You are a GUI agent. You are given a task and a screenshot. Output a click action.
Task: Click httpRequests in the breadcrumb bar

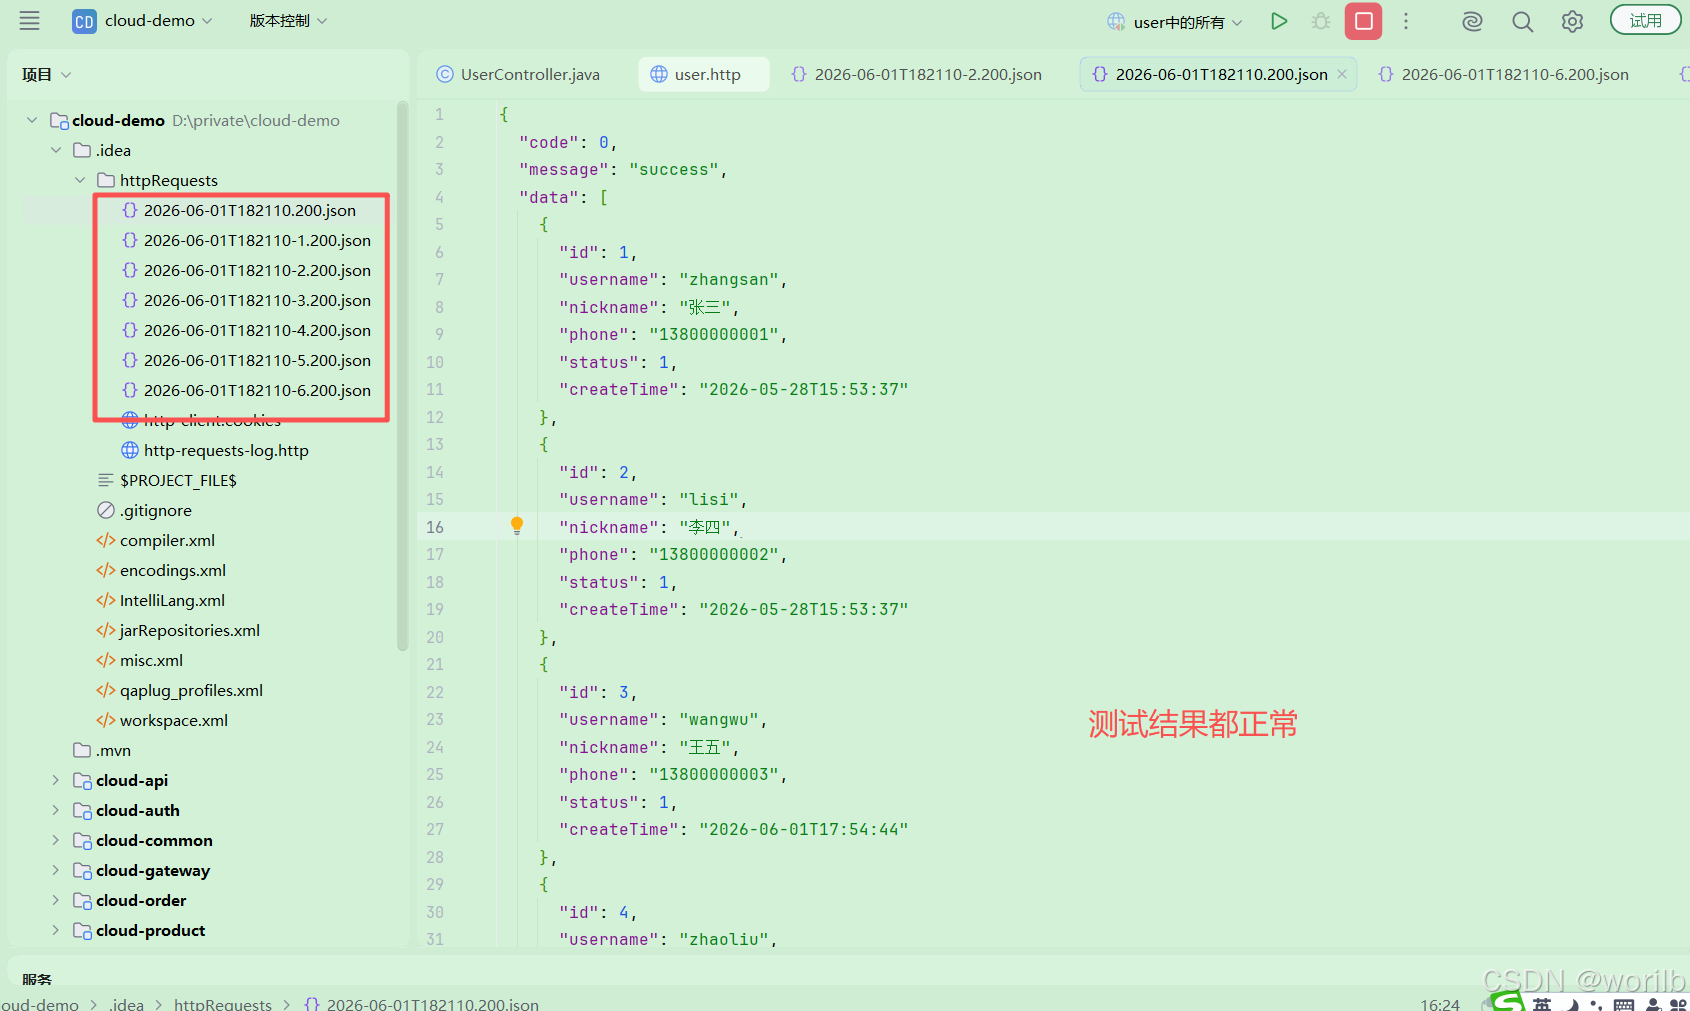click(223, 1004)
